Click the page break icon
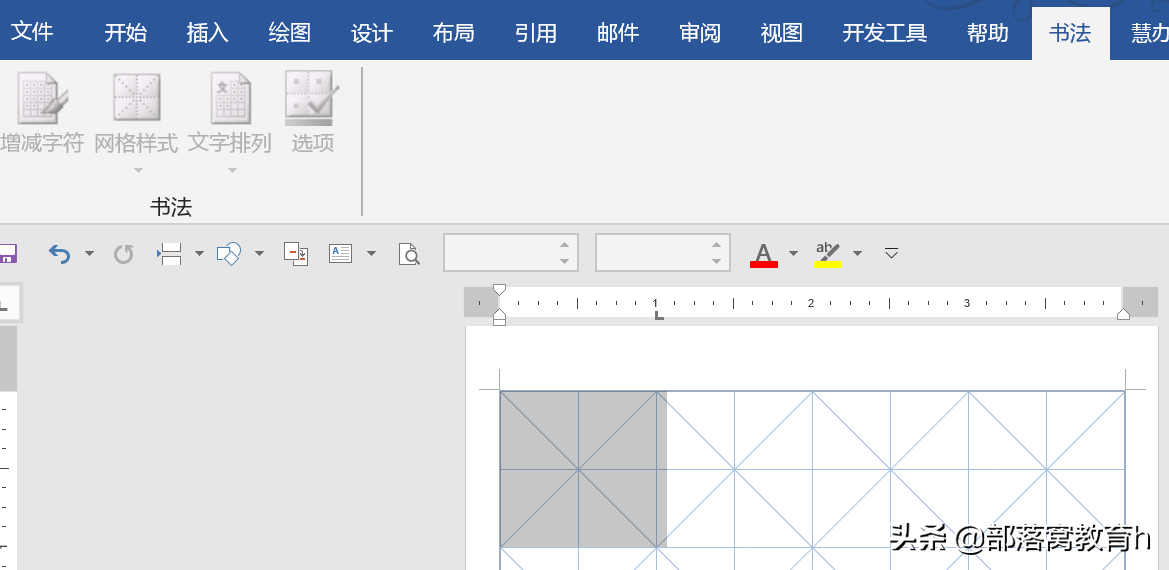 pos(169,253)
